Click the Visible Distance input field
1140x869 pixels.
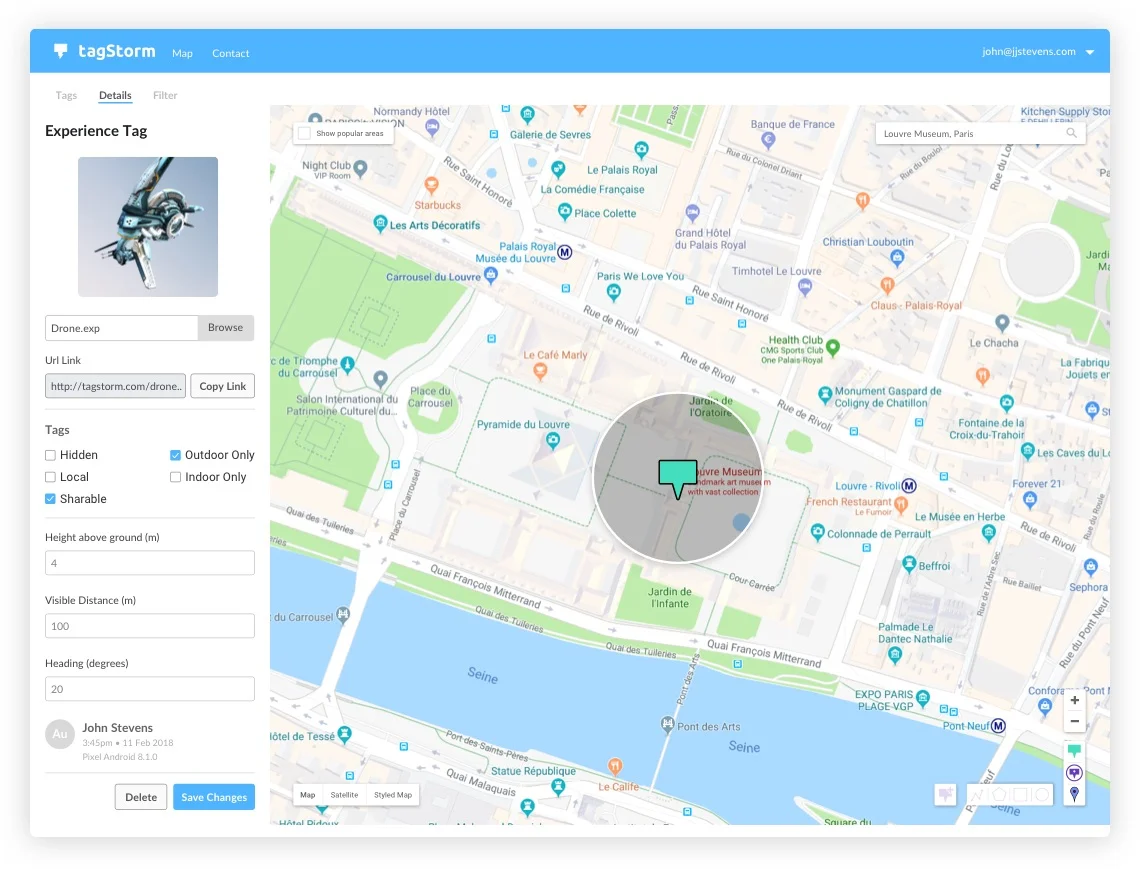click(x=150, y=626)
